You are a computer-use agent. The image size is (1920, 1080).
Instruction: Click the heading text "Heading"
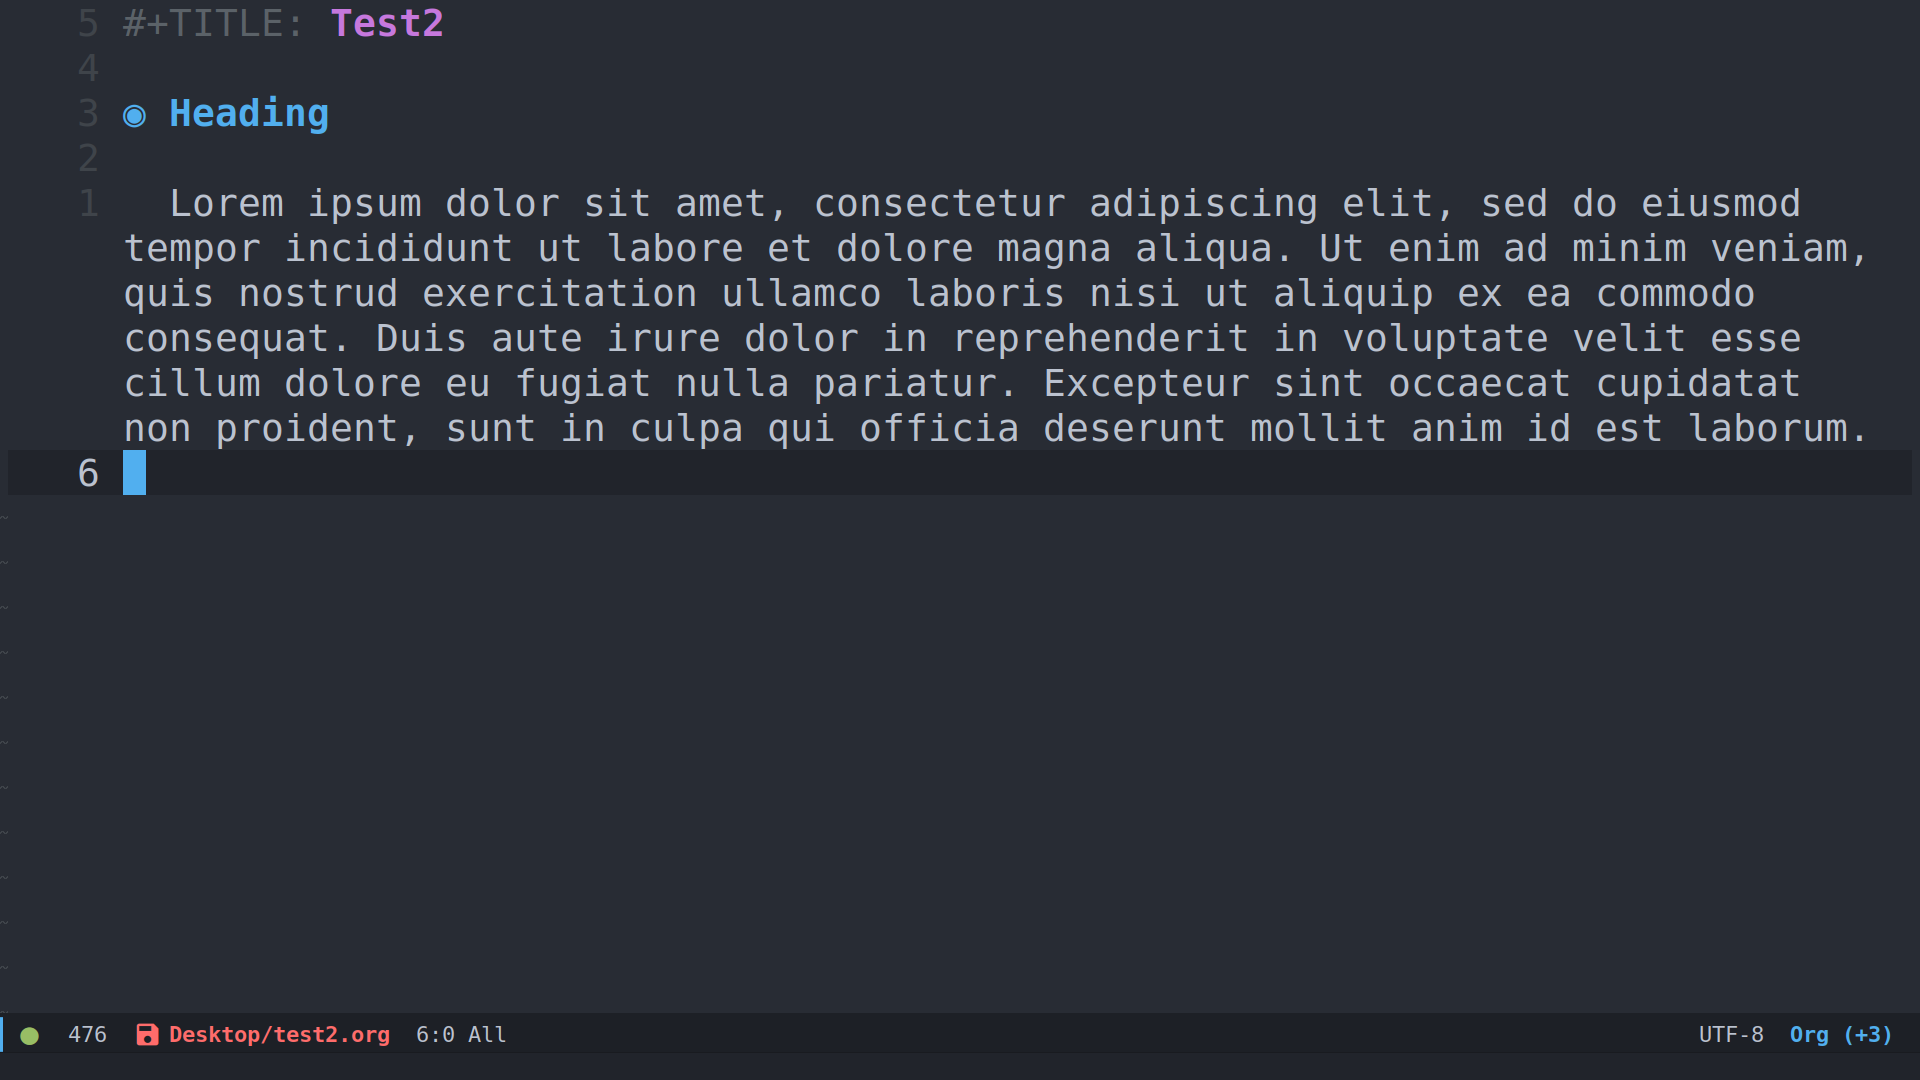coord(249,114)
